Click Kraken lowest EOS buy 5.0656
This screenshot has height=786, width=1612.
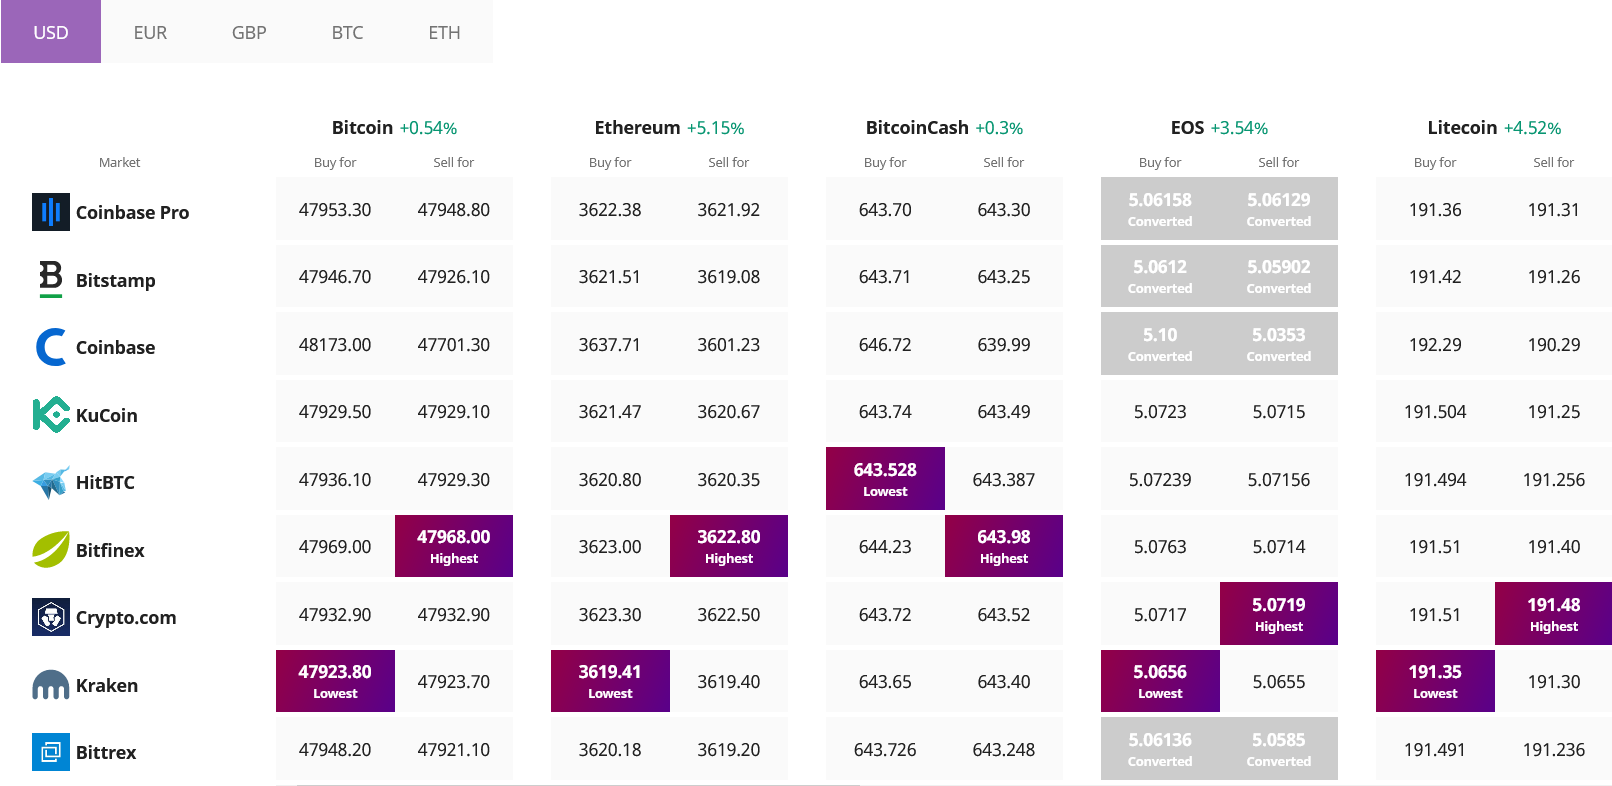1160,681
